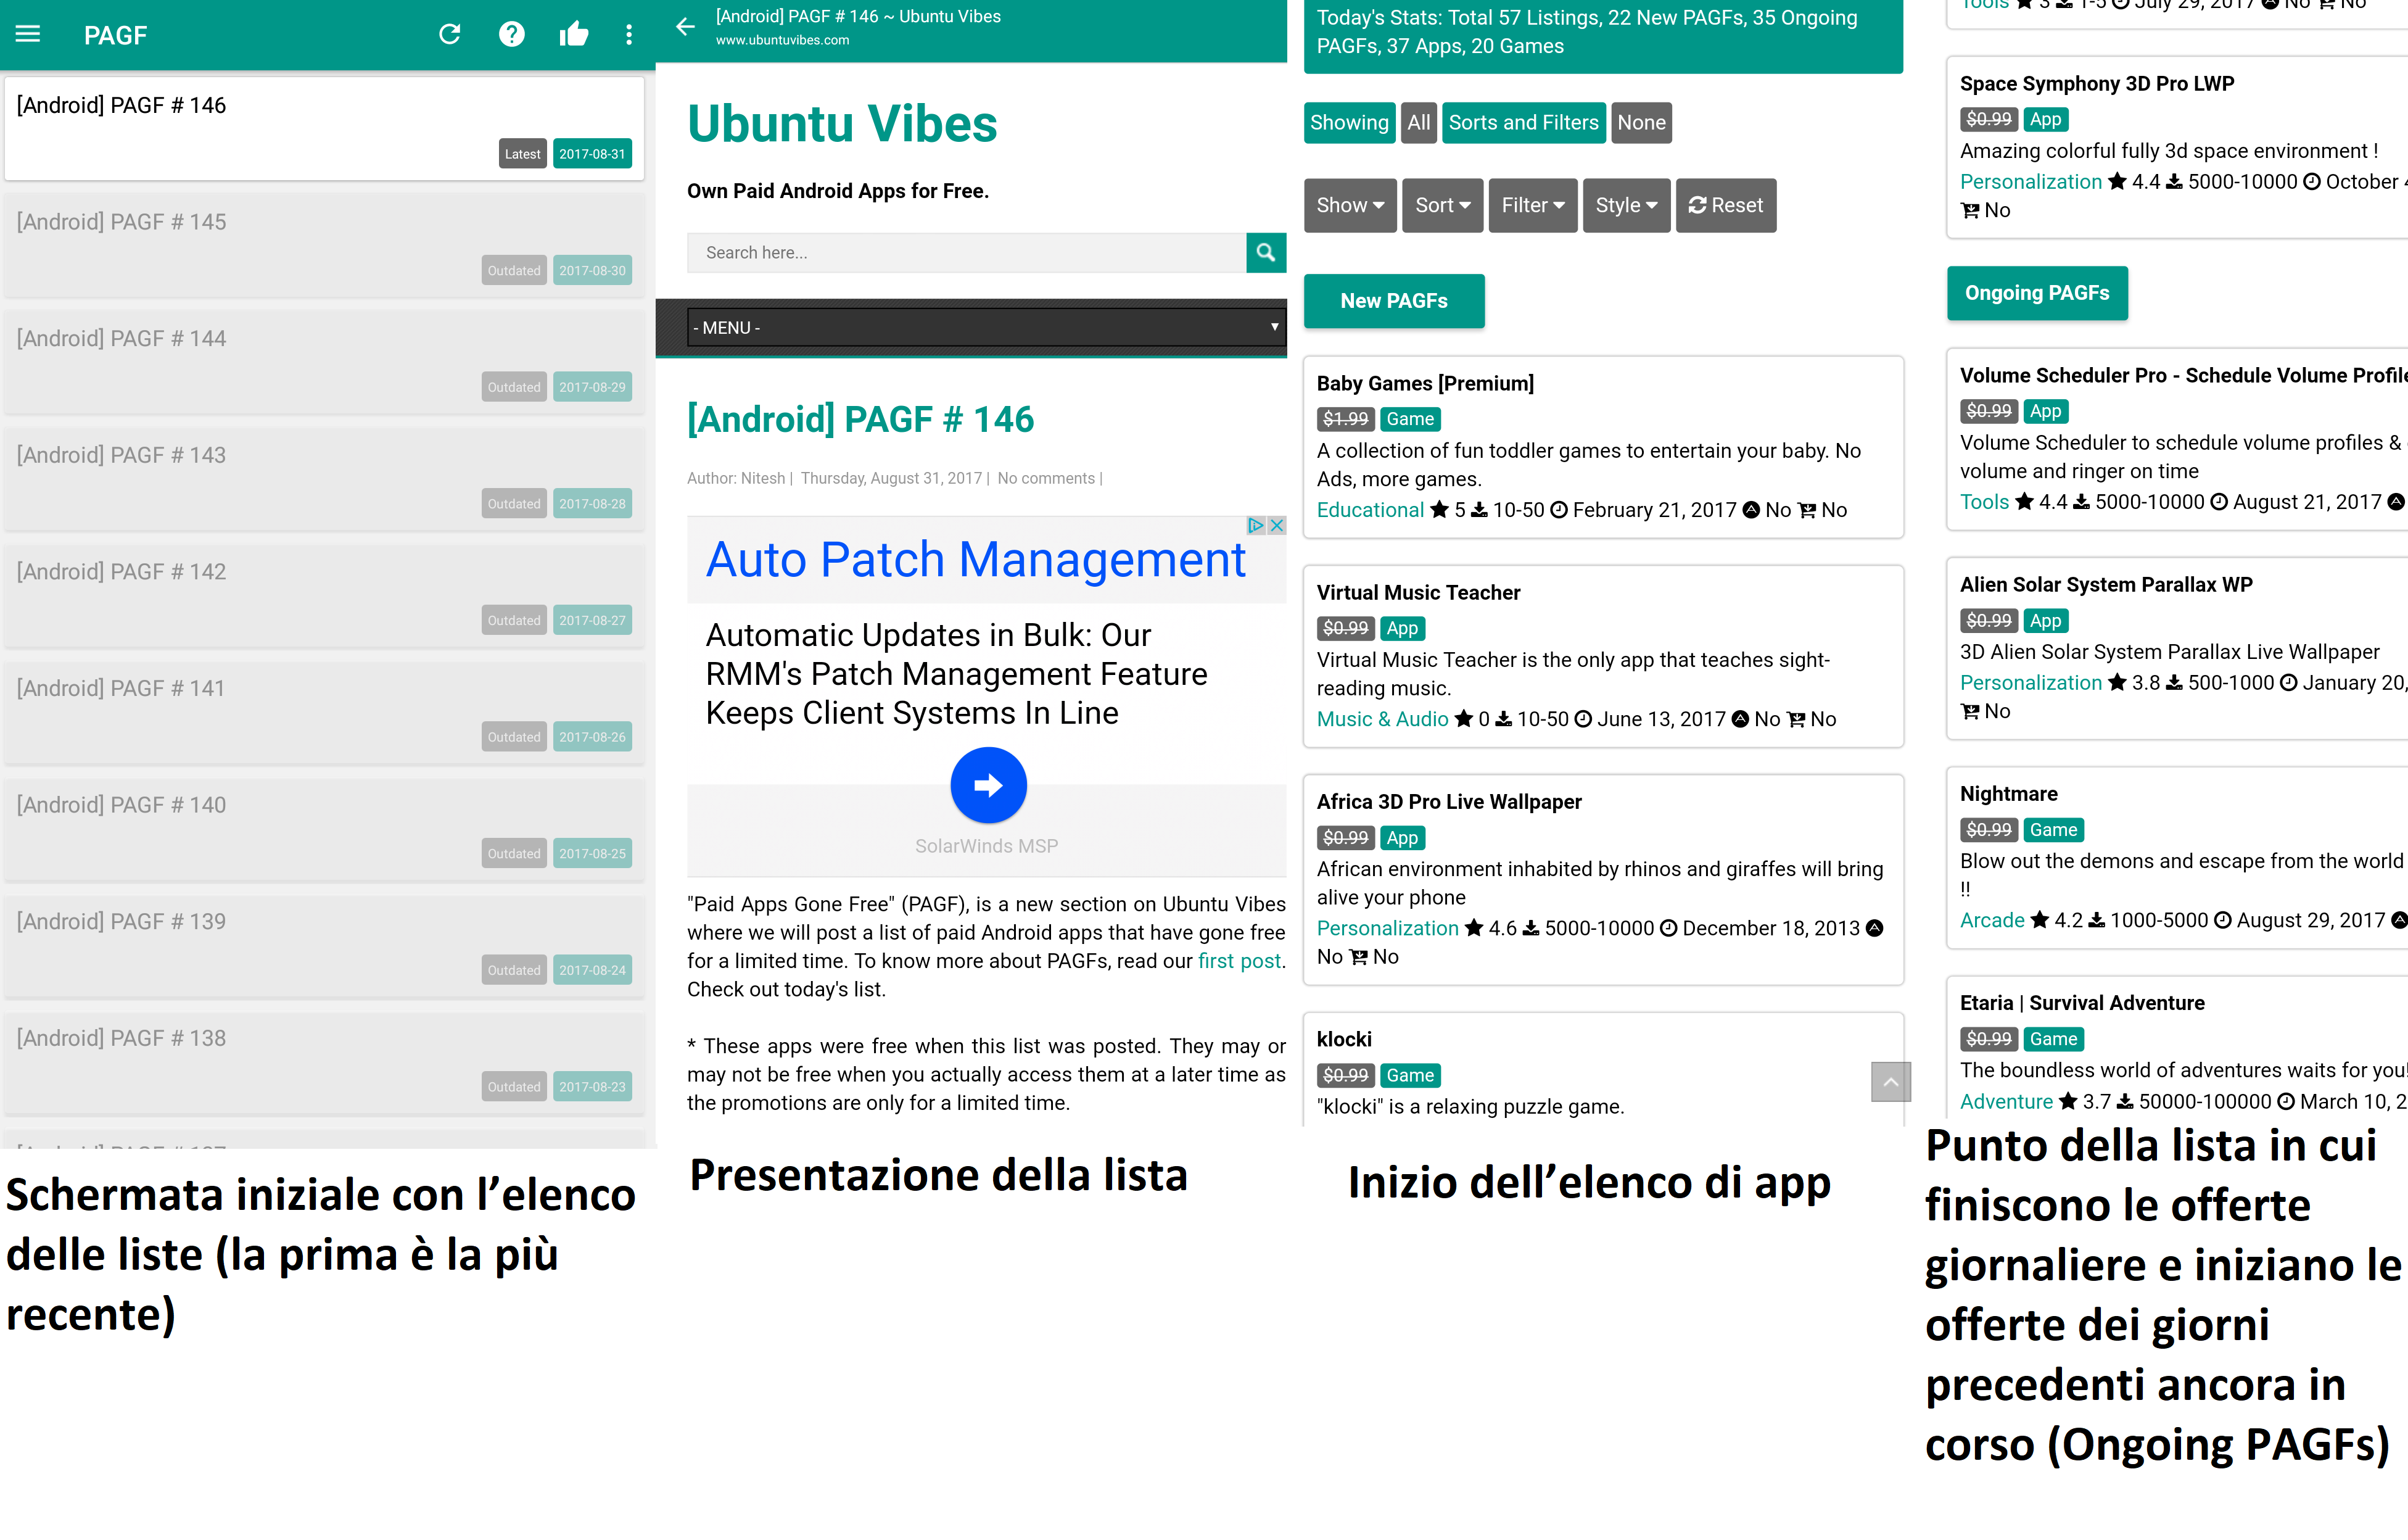Tap the scroll-to-top arrow button
The height and width of the screenshot is (1540, 2408).
(x=1890, y=1082)
